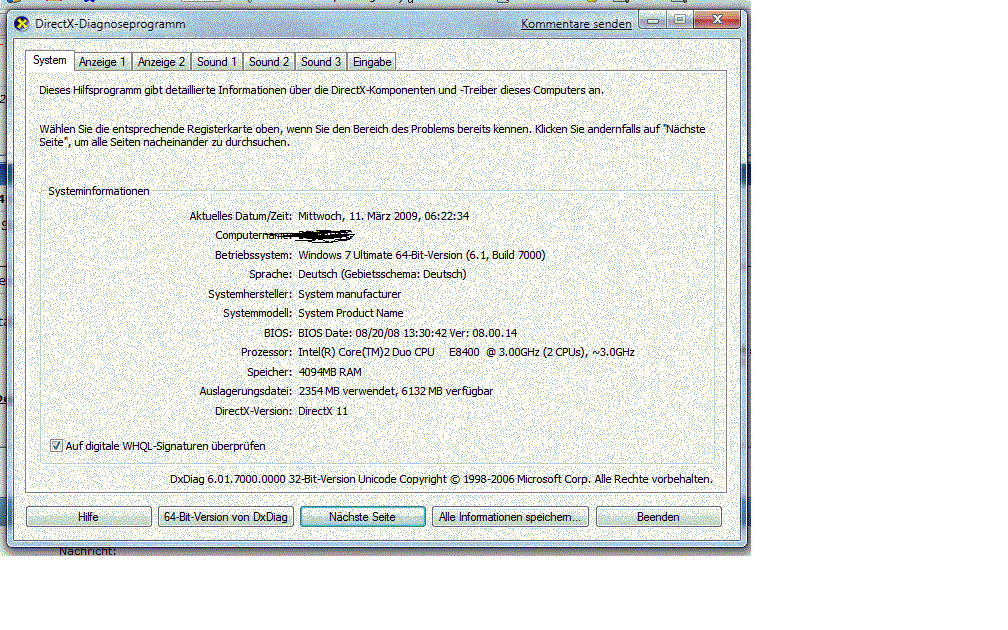Viewport: 1008px width, 630px height.
Task: Click the Auslagerungsdatei 2354 MB verwendet value
Action: coord(395,391)
